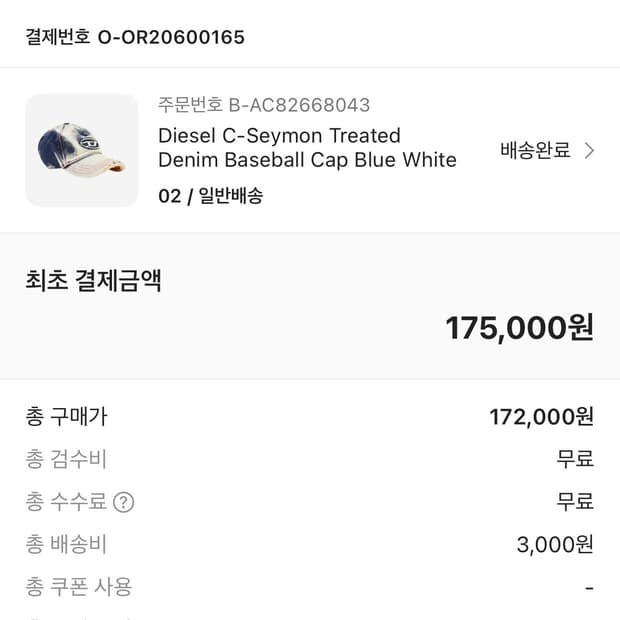
Task: Tap the 3,000원 shipping fee amount
Action: tap(555, 544)
